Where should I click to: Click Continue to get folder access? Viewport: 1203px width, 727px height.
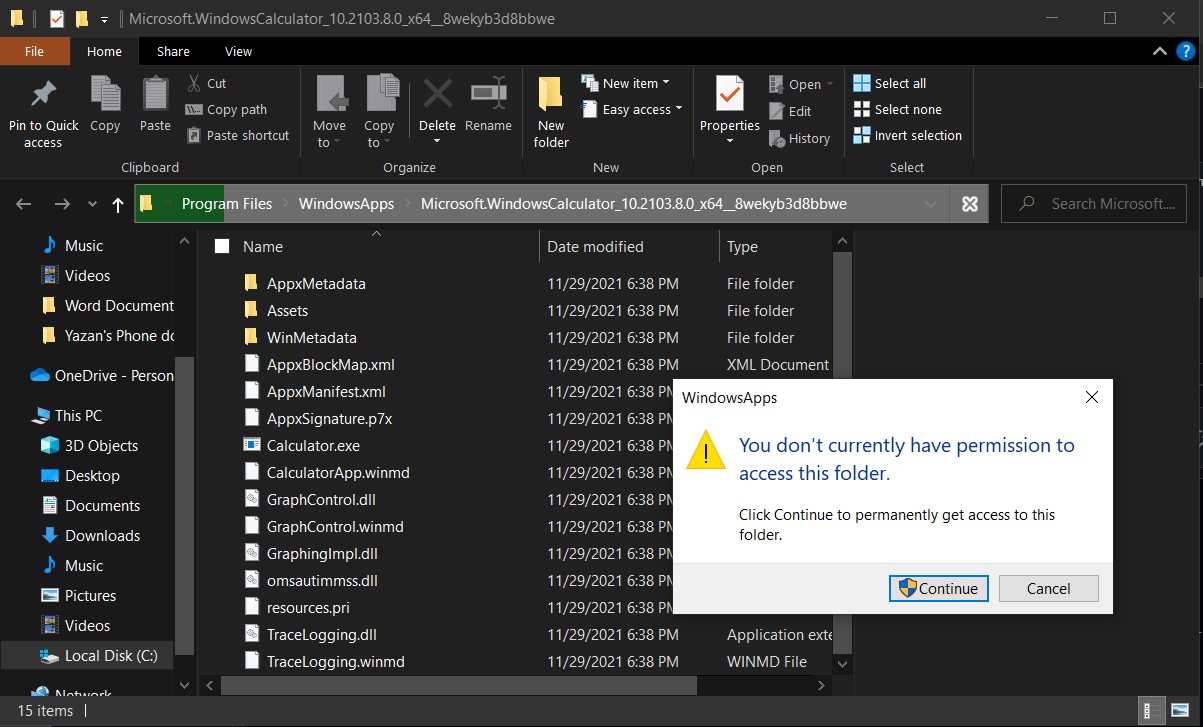pos(938,588)
